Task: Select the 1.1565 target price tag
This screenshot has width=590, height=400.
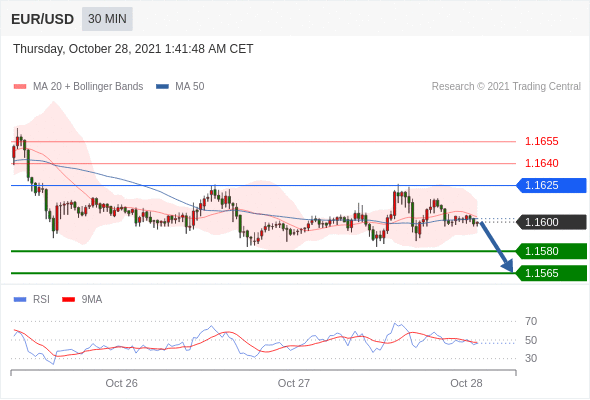Action: coord(551,273)
